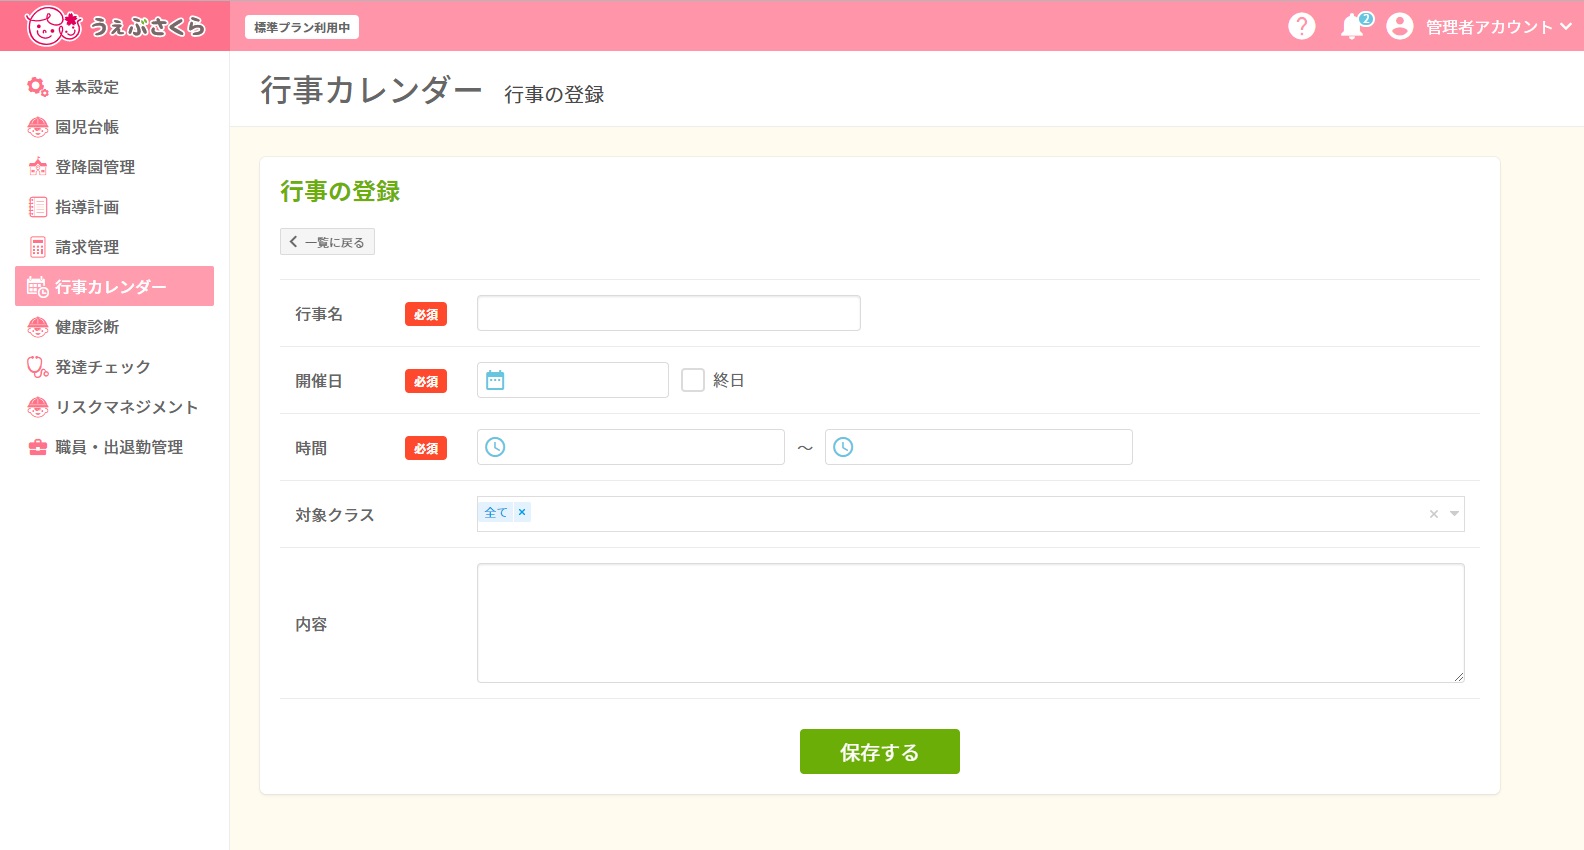Click the 標準プラン利用中 badge

pos(302,27)
